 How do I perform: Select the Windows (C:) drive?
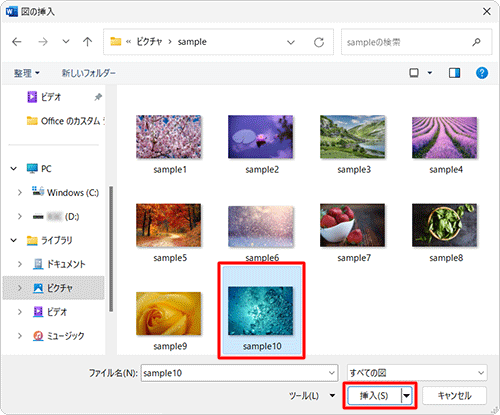tap(66, 192)
